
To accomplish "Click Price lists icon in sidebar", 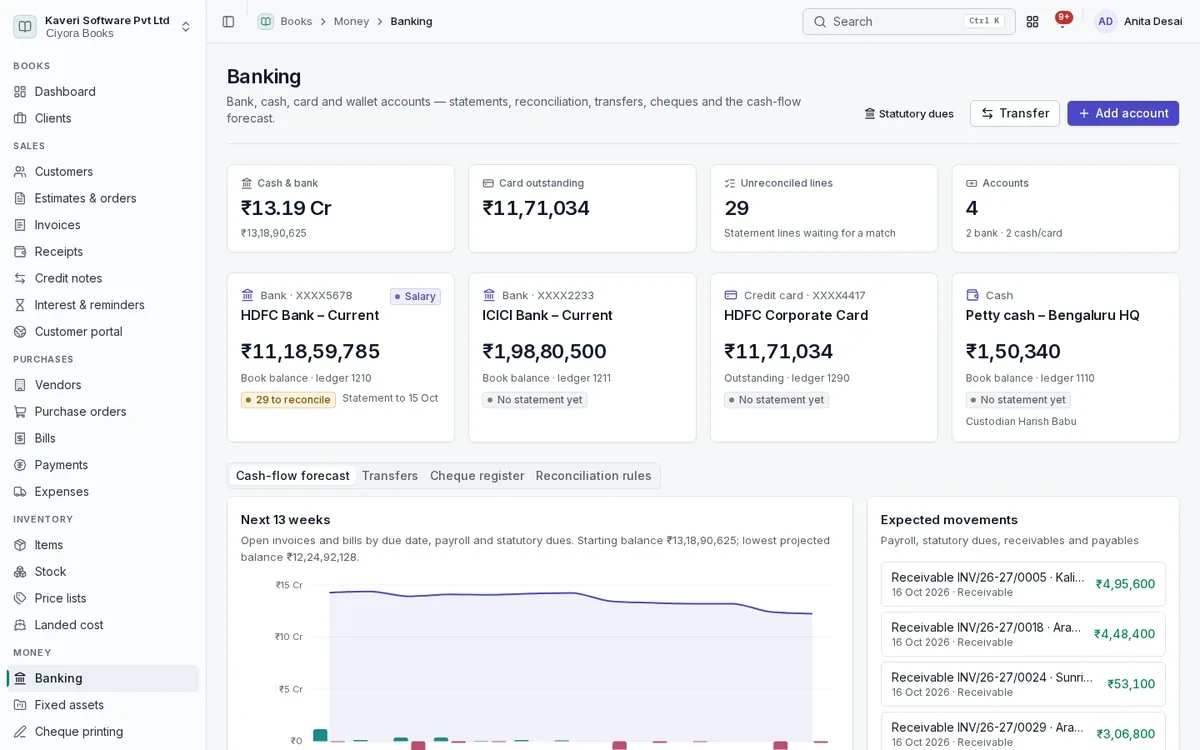I will click(x=20, y=598).
